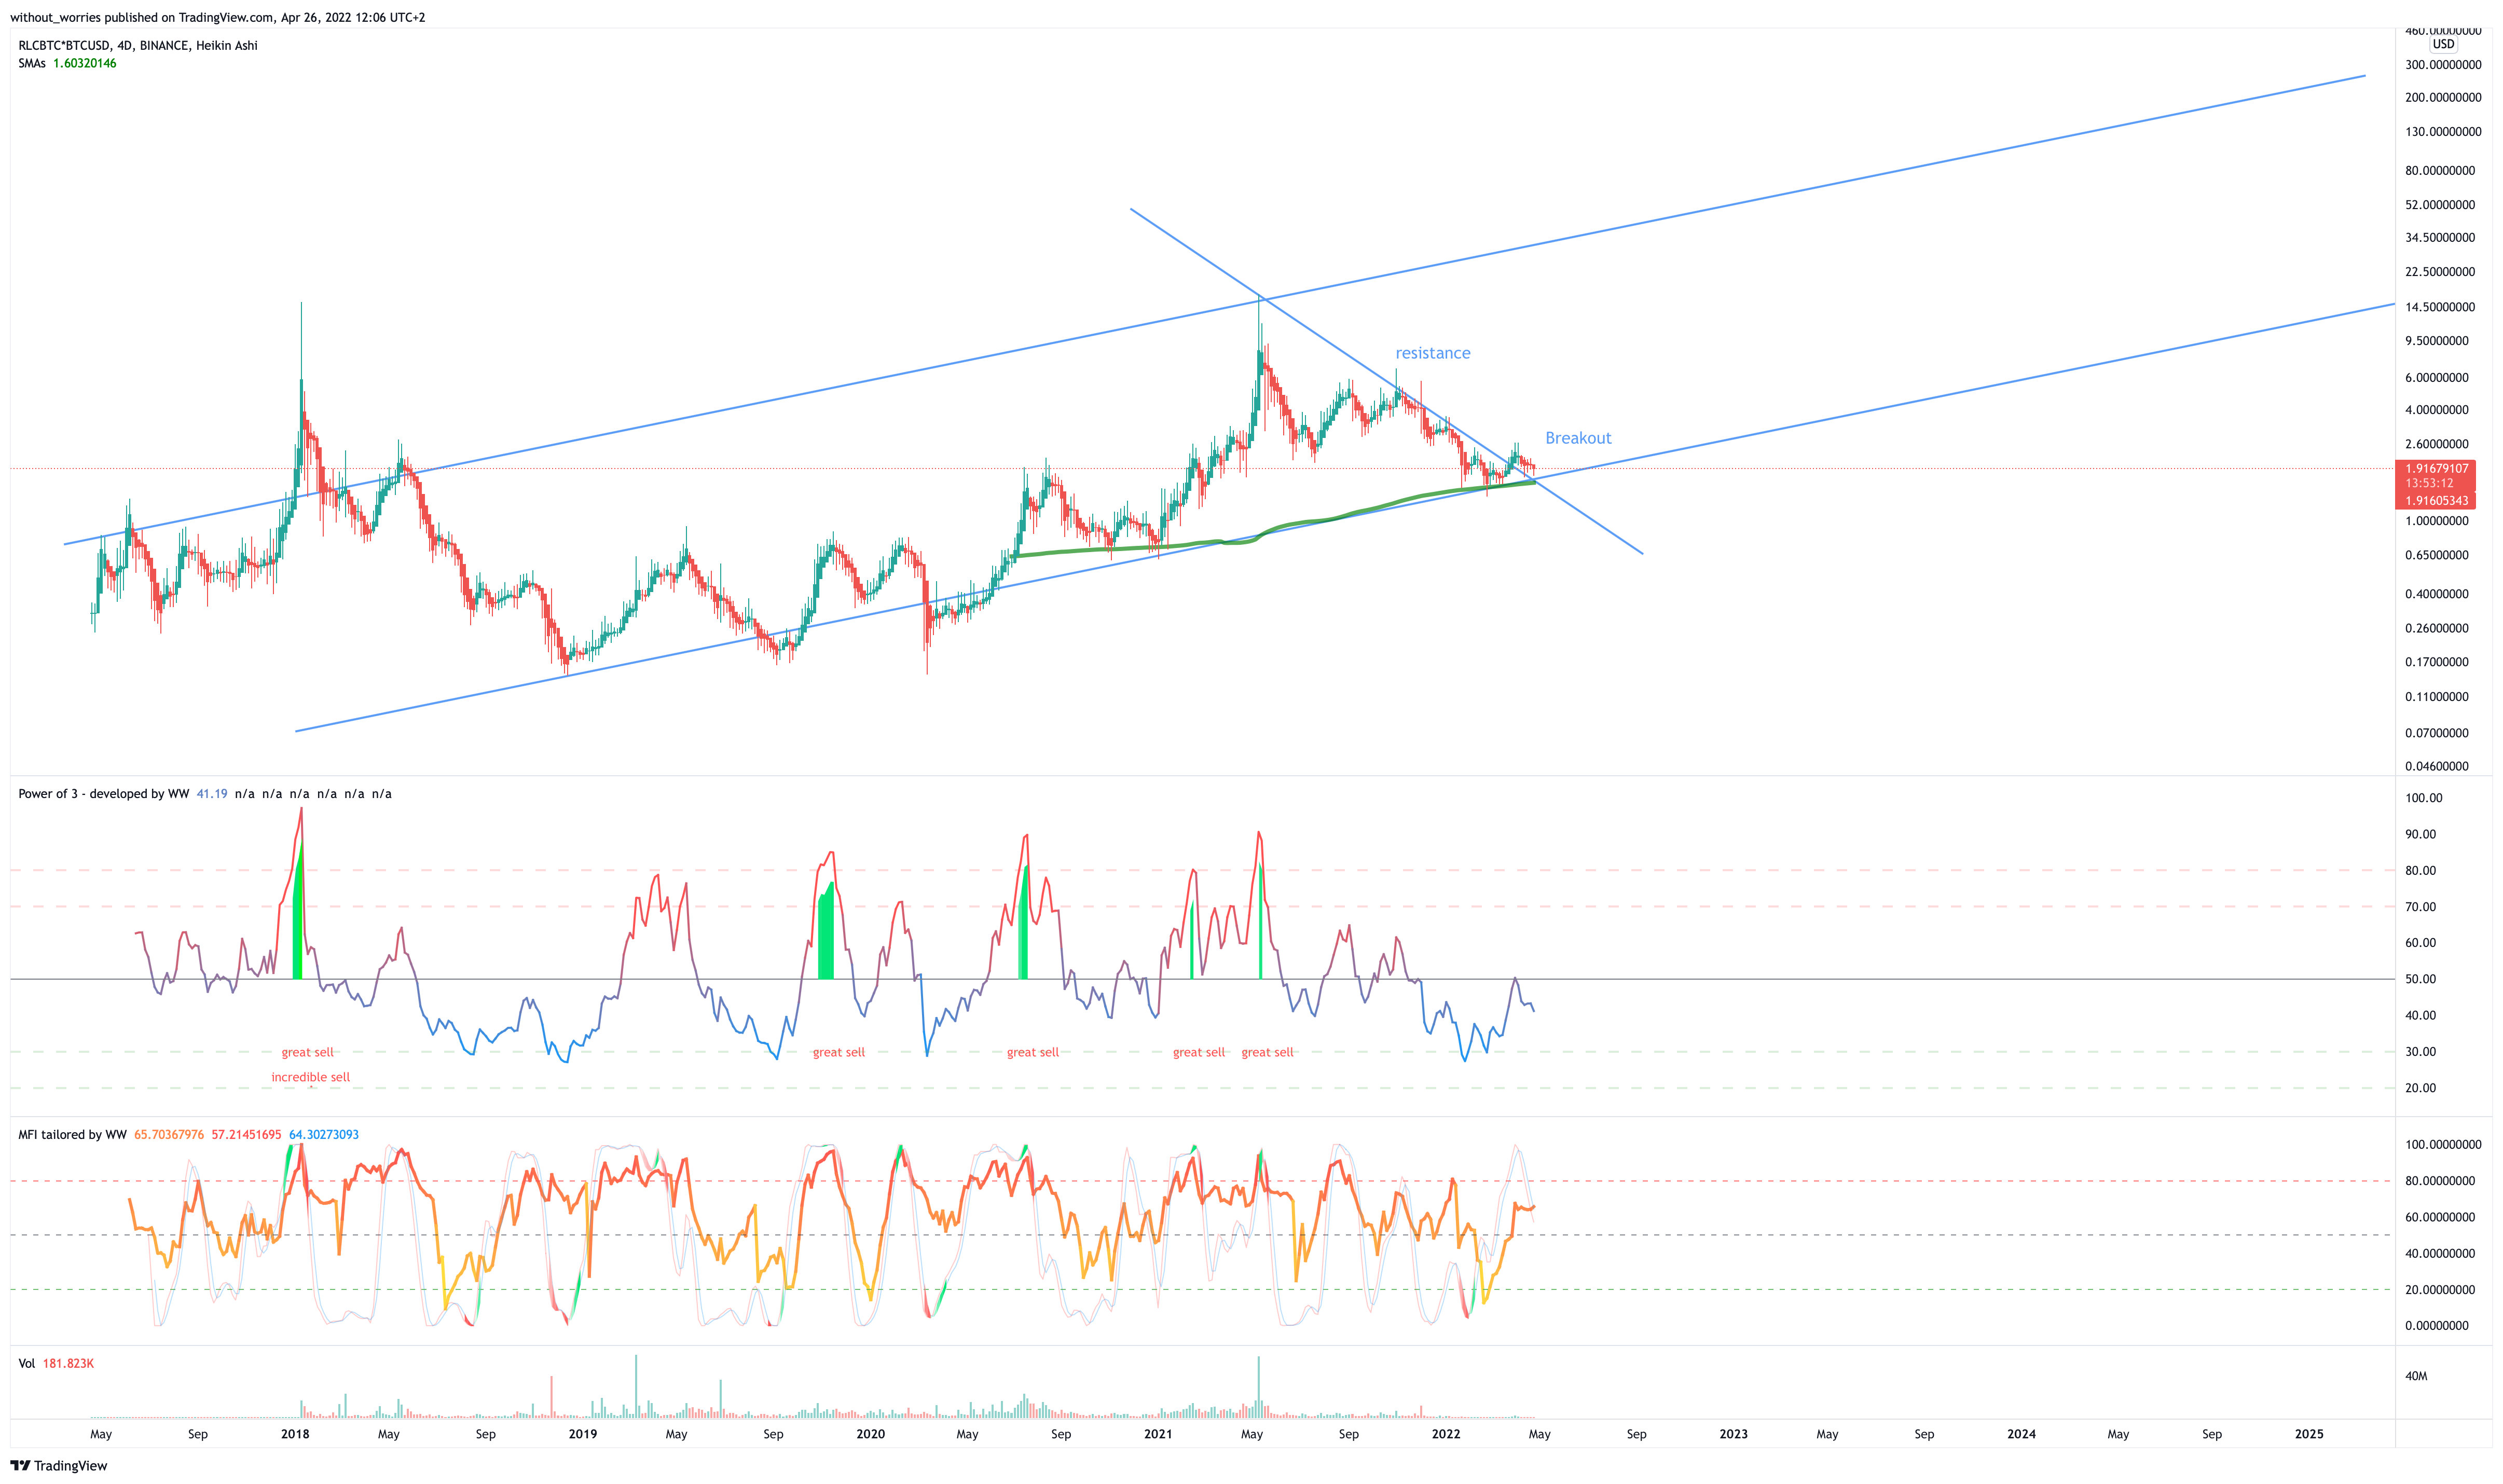Click the 'incredible sell' label
The width and height of the screenshot is (2503, 1484).
(x=311, y=1077)
